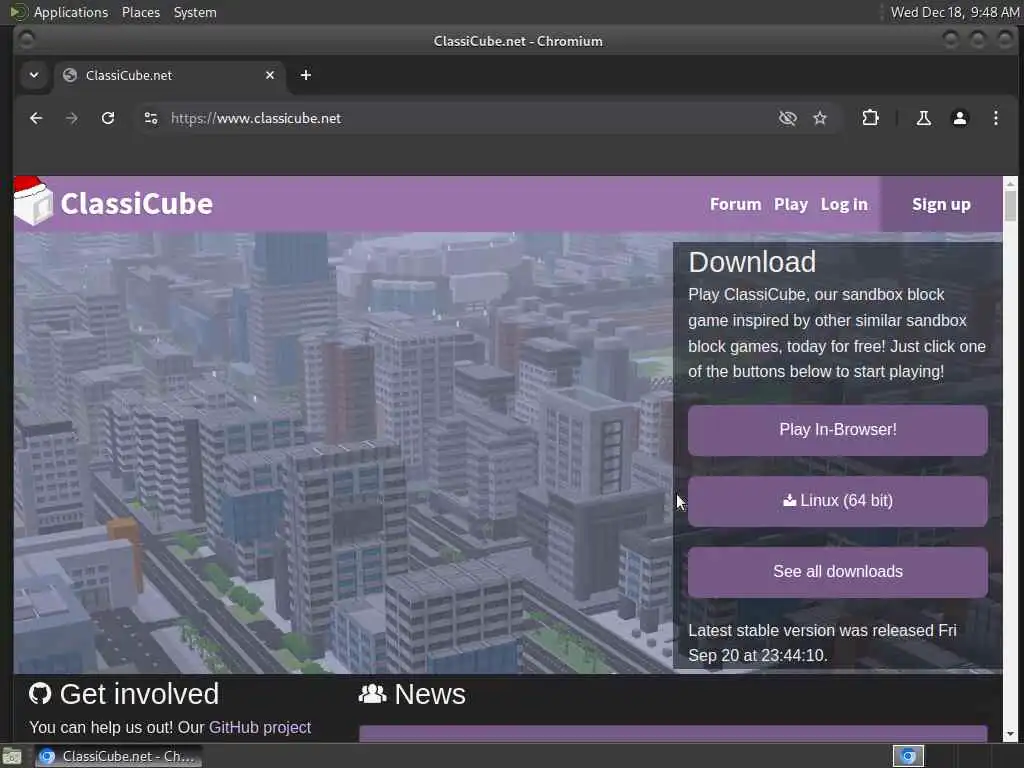The width and height of the screenshot is (1024, 768).
Task: Click the Sign up button
Action: click(941, 204)
